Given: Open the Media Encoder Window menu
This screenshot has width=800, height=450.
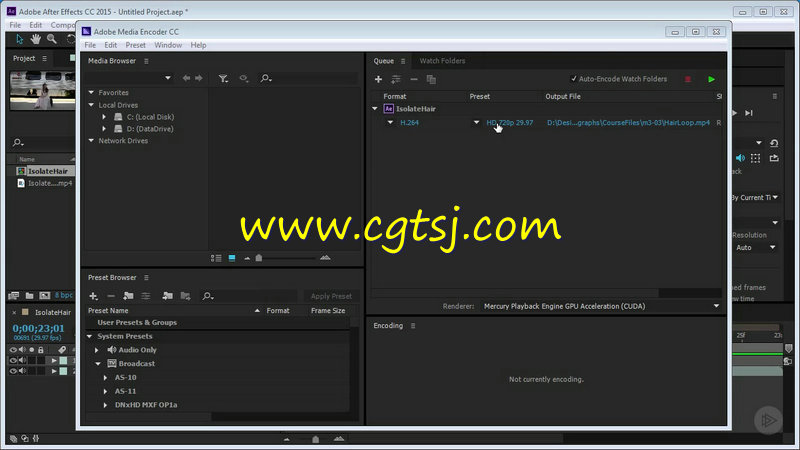Looking at the screenshot, I should point(168,45).
